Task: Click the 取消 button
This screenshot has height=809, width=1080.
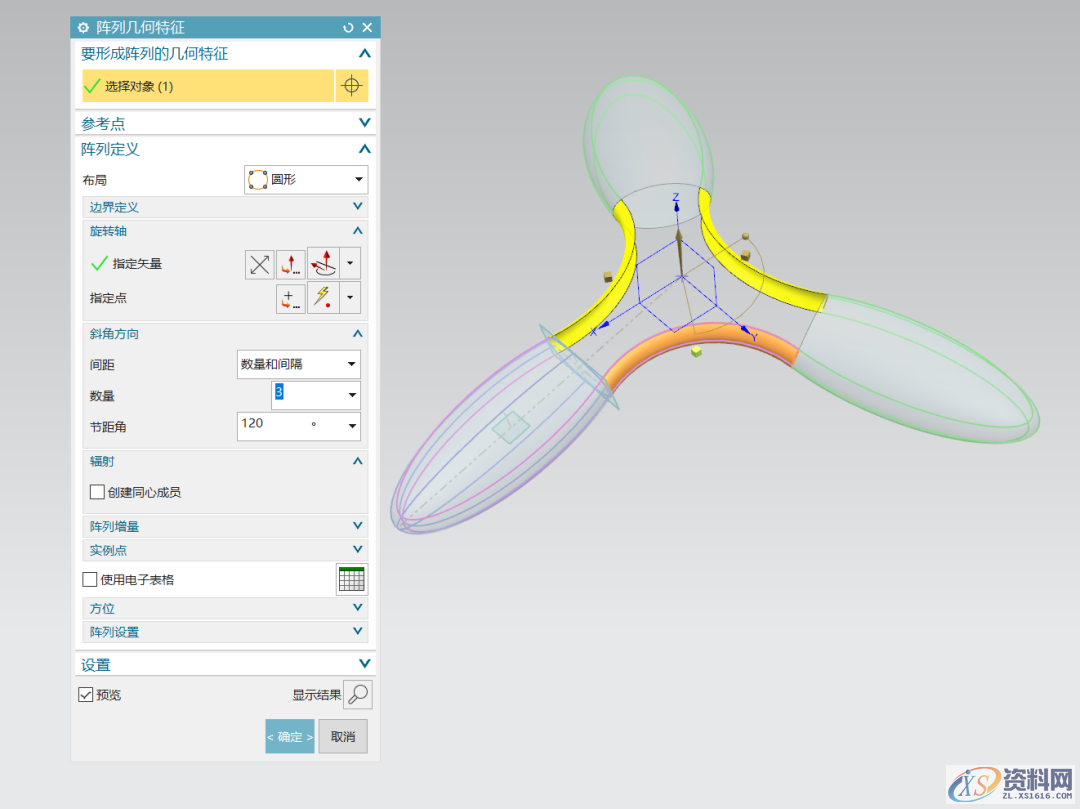Action: [x=343, y=736]
